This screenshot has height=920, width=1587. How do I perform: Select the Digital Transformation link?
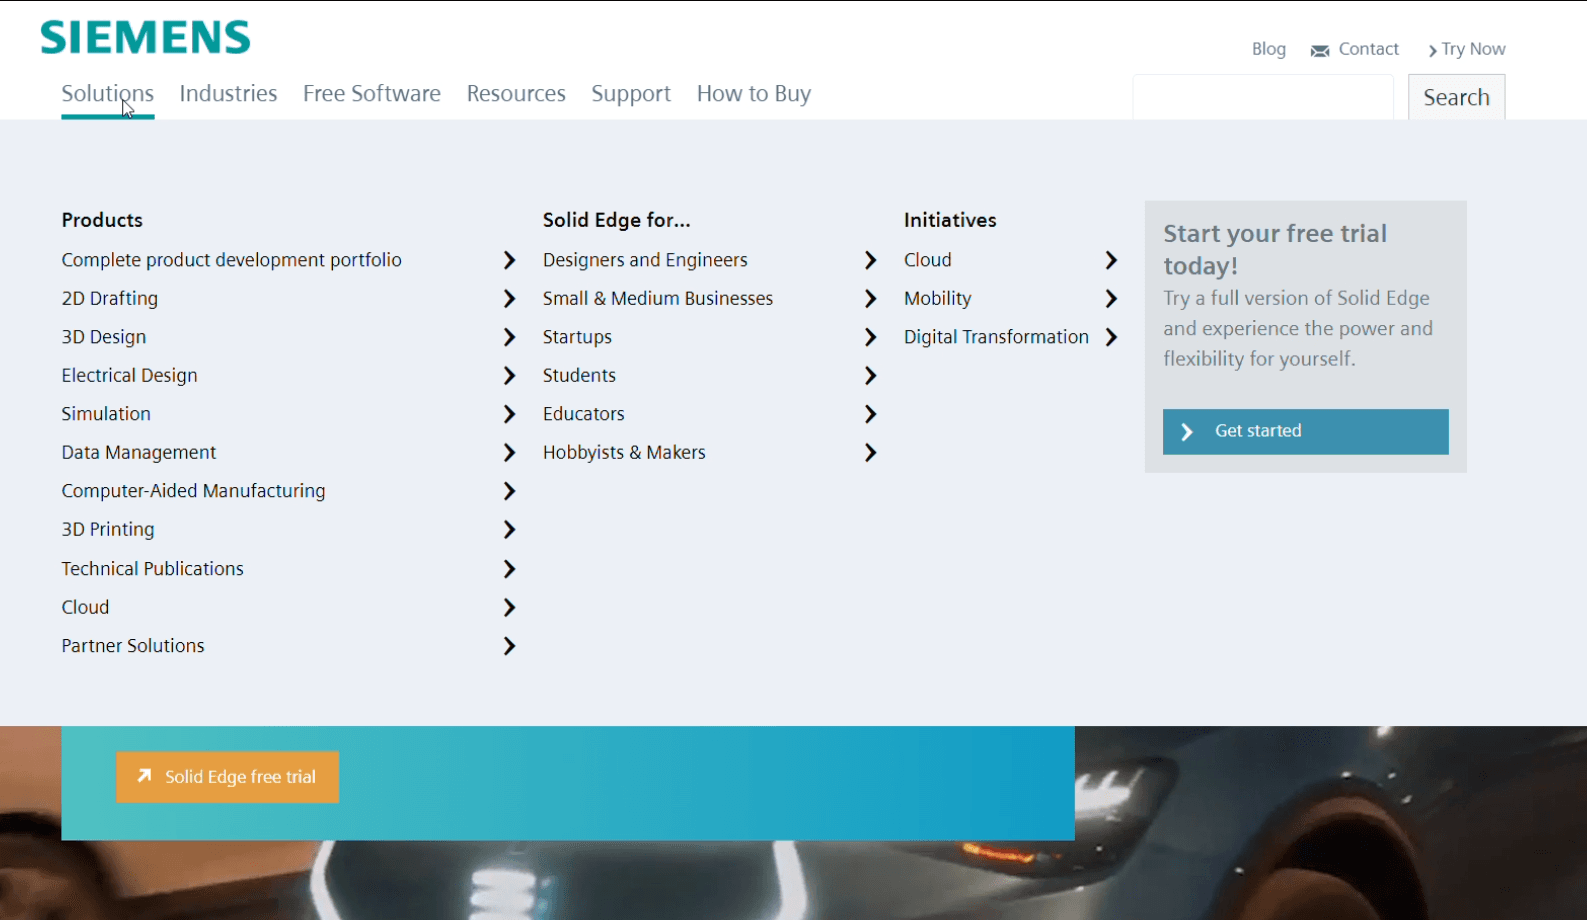[x=996, y=337]
